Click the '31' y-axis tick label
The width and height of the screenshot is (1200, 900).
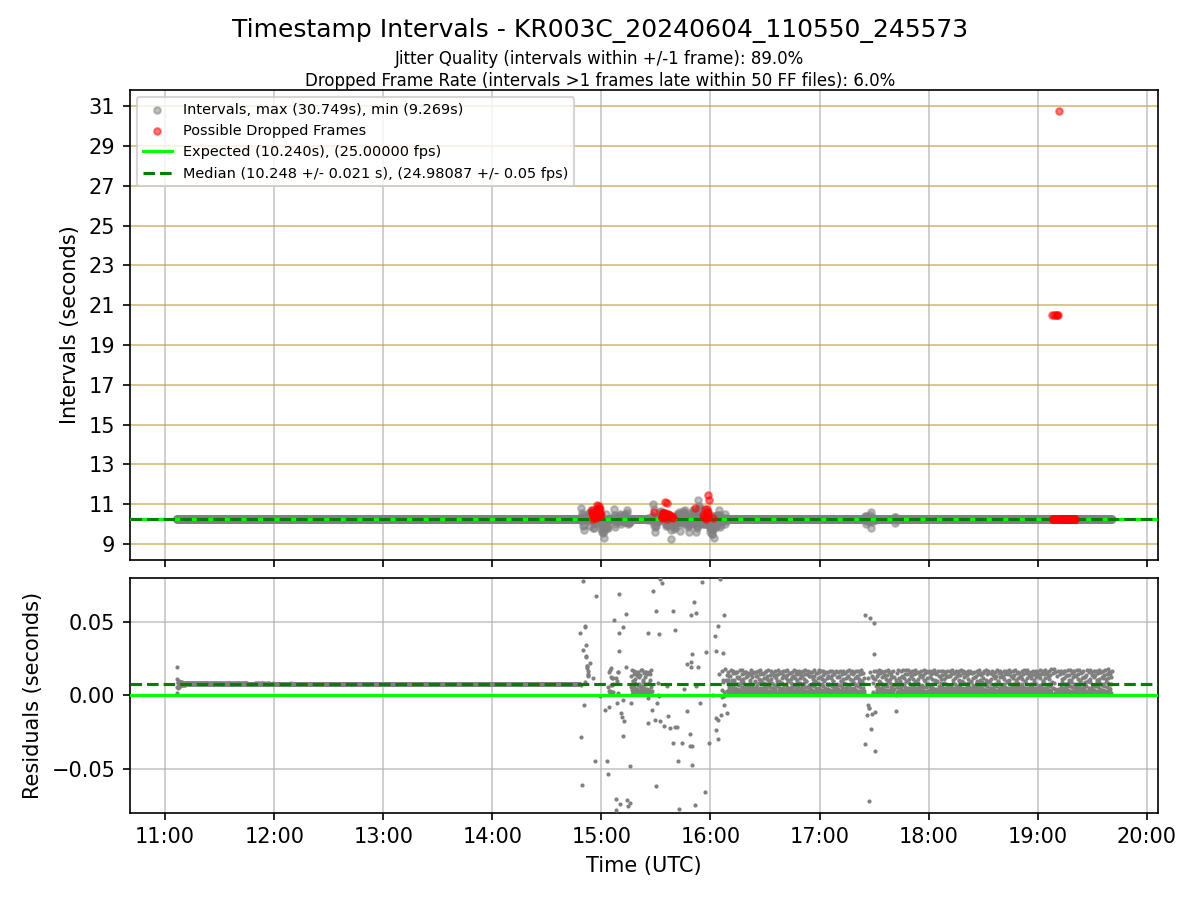(102, 106)
